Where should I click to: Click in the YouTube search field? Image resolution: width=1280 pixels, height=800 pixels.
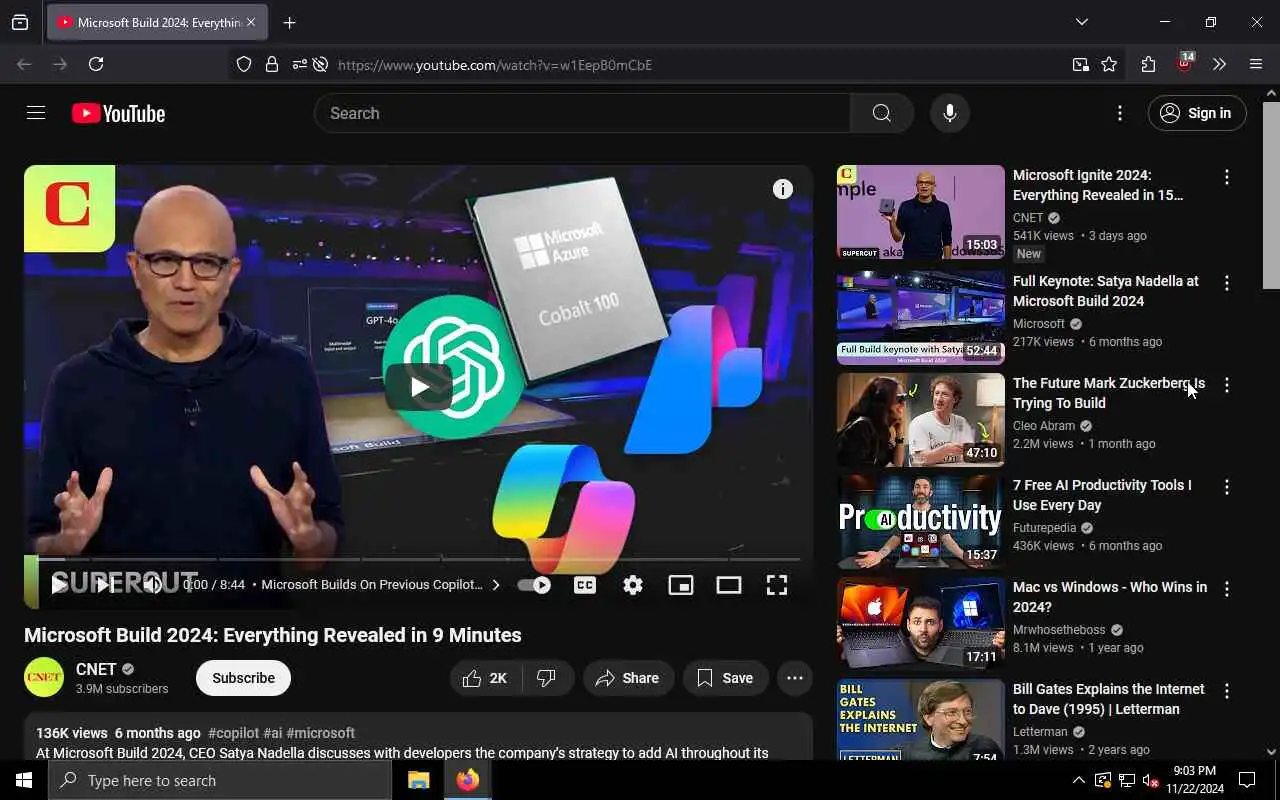click(582, 113)
